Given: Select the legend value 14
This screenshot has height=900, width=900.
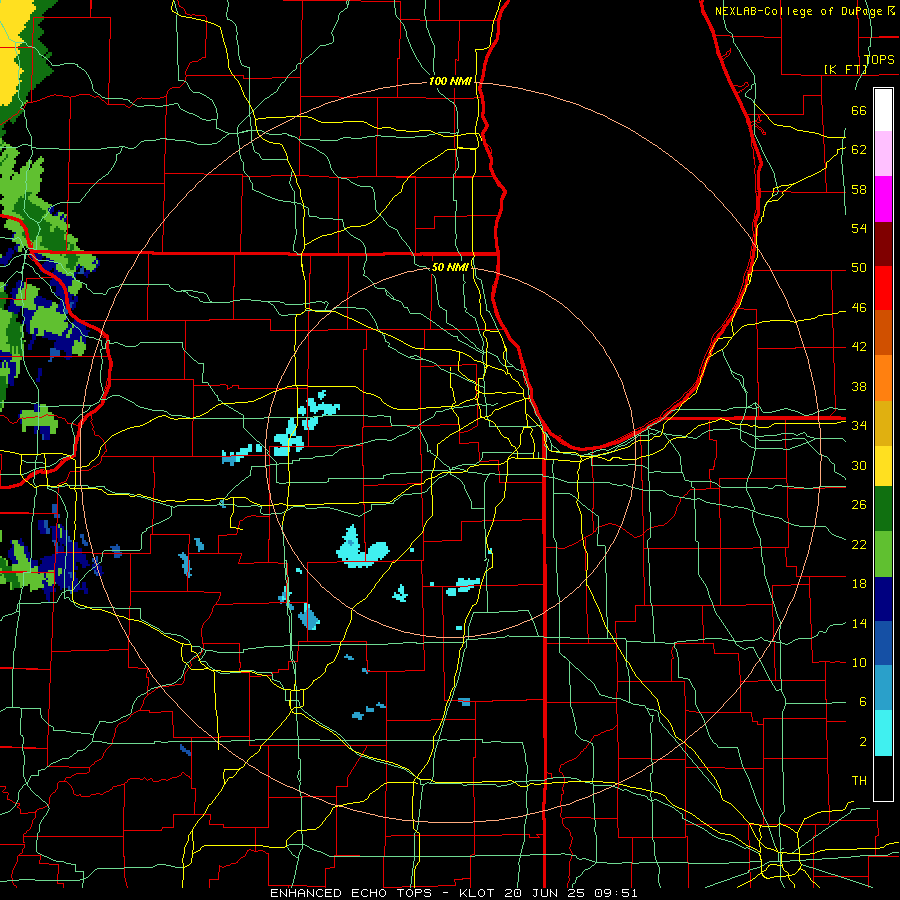Looking at the screenshot, I should 859,623.
